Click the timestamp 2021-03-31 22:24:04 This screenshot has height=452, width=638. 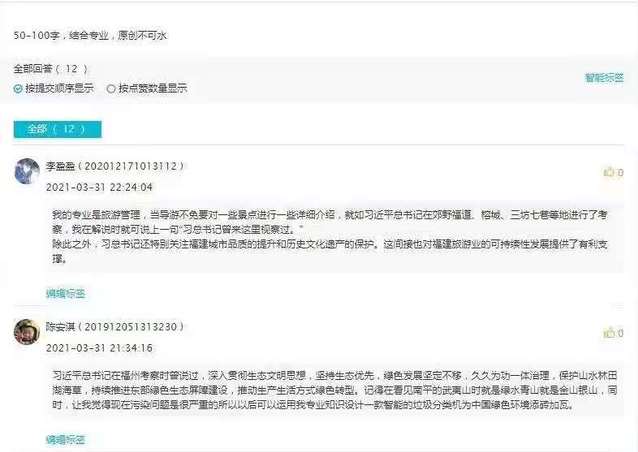tap(99, 187)
